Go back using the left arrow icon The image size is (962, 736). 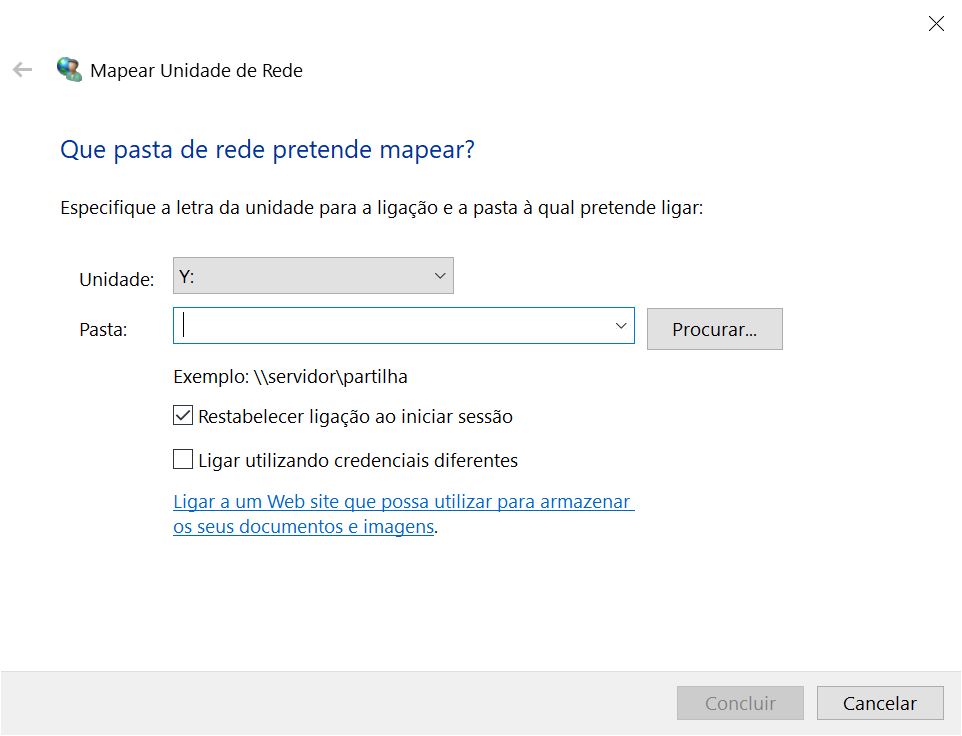[22, 70]
